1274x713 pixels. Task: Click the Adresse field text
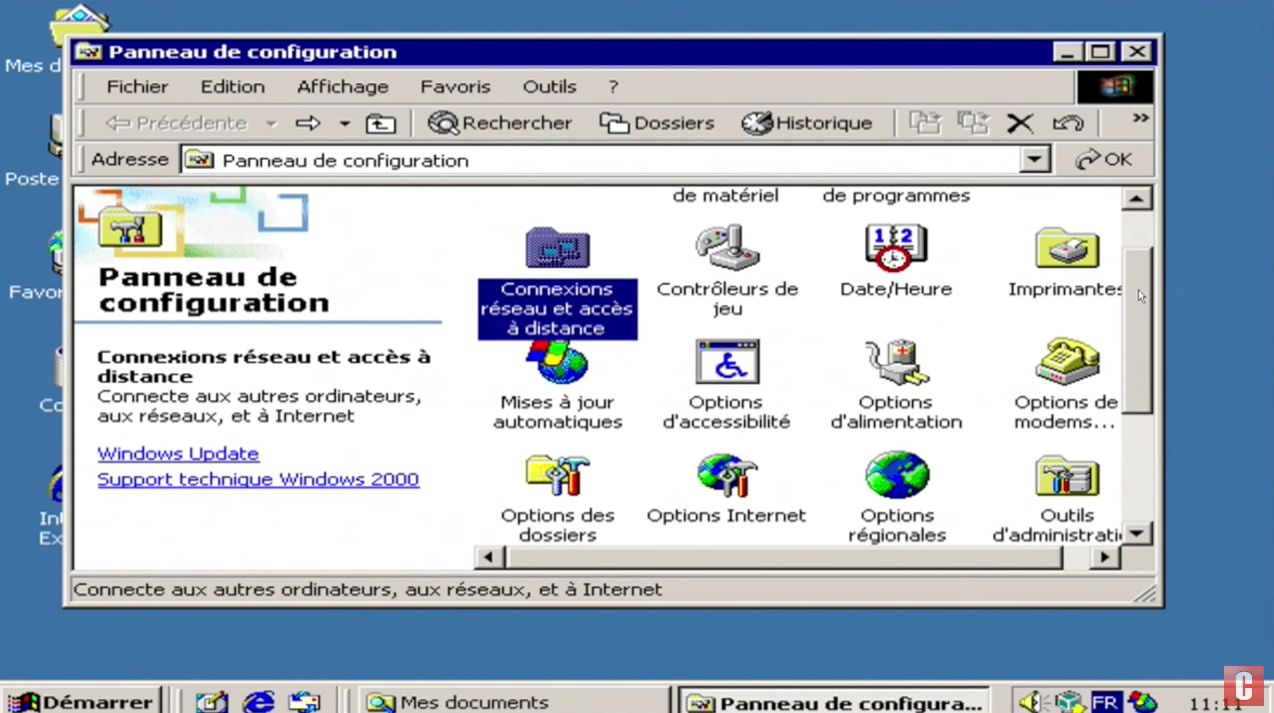coord(345,160)
